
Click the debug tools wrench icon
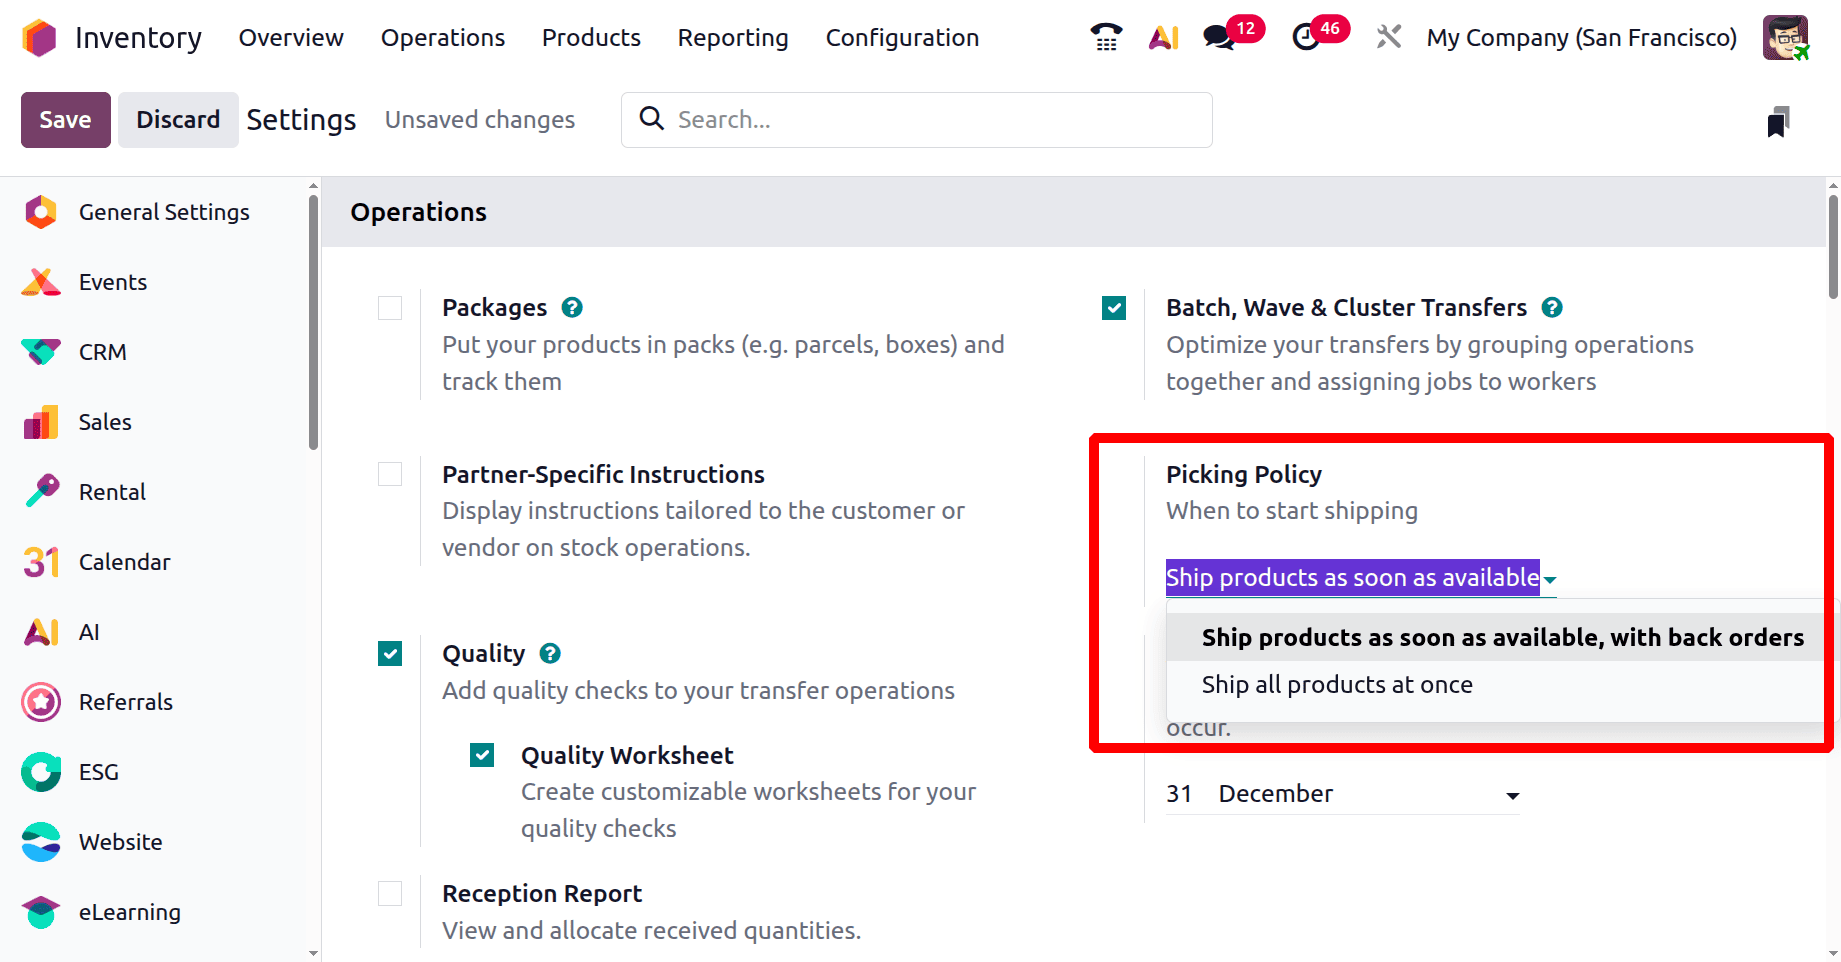1388,38
